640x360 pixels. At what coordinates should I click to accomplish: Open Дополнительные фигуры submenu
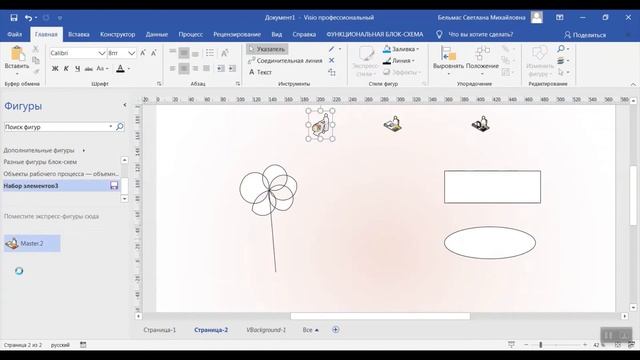pyautogui.click(x=44, y=150)
